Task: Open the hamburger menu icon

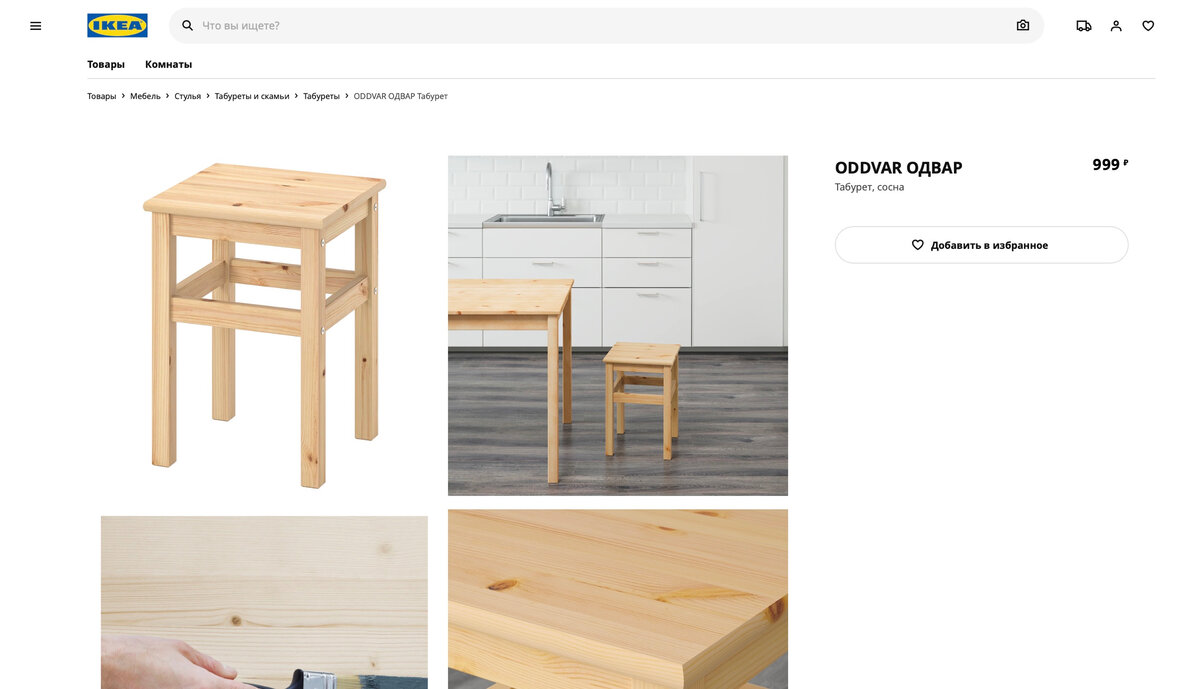Action: click(36, 26)
